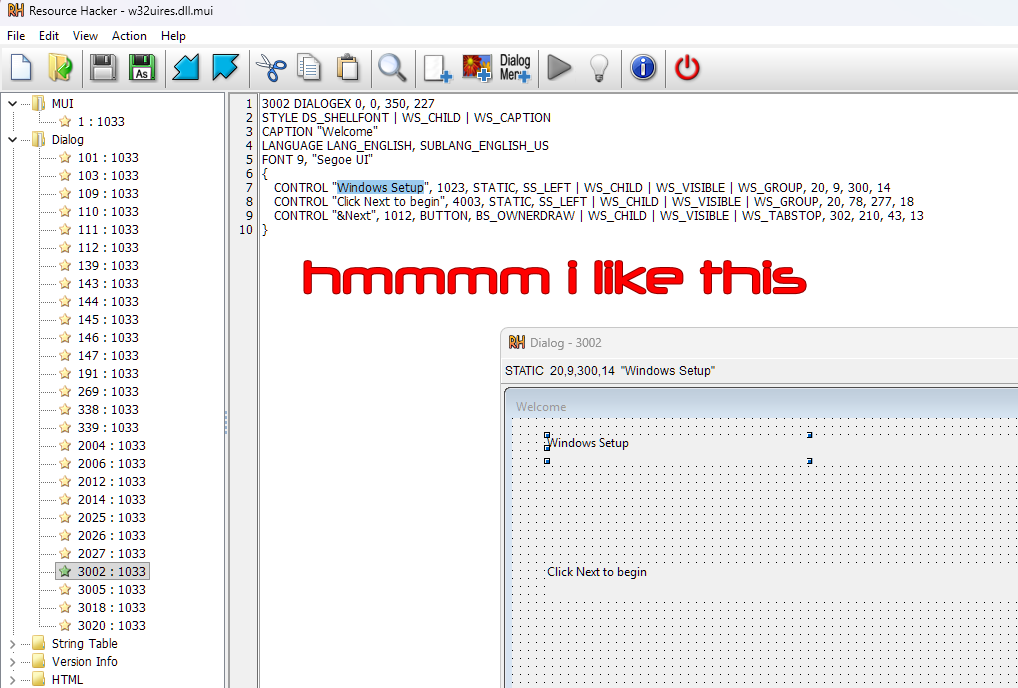Select dialog resource 2004 : 1033

111,446
